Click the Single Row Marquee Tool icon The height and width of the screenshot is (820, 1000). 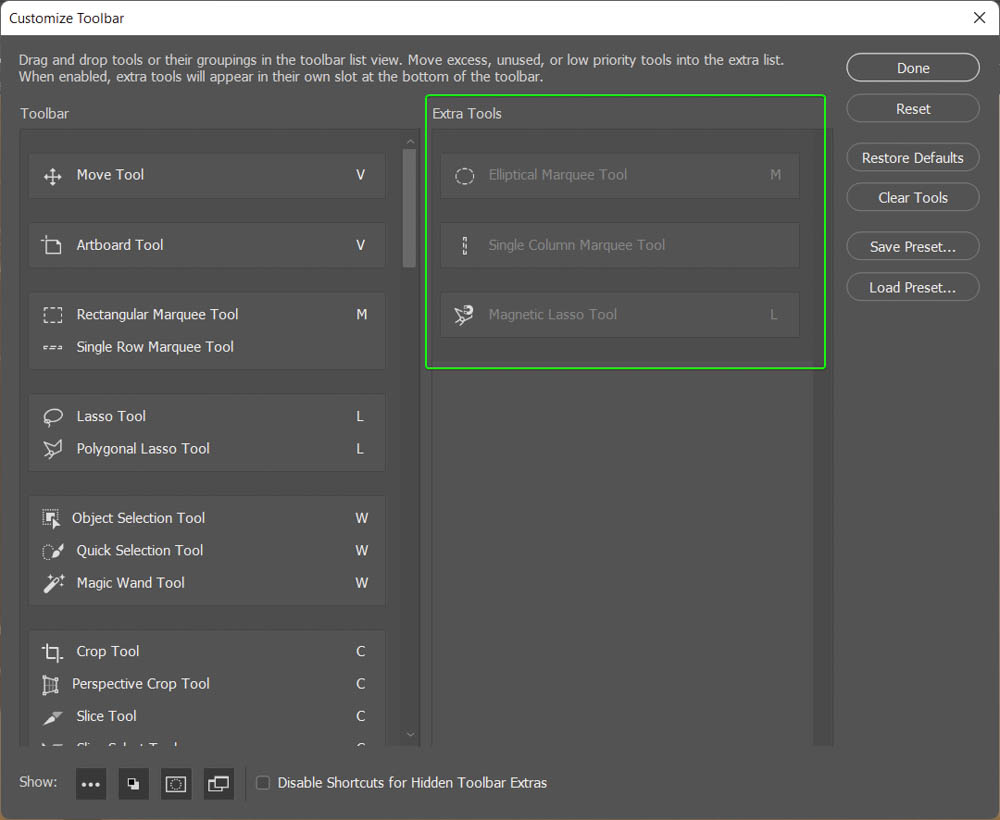click(x=52, y=348)
